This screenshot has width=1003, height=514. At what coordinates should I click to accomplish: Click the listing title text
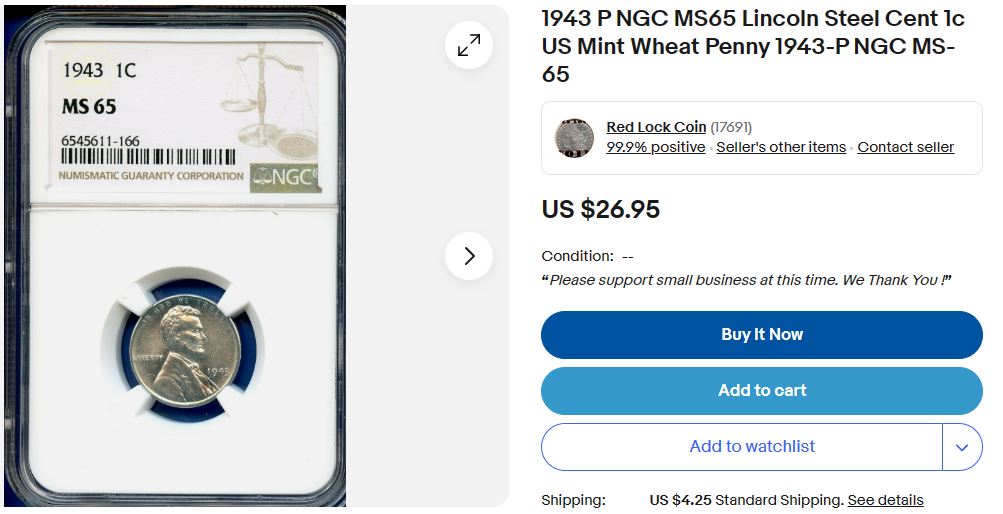tap(751, 46)
